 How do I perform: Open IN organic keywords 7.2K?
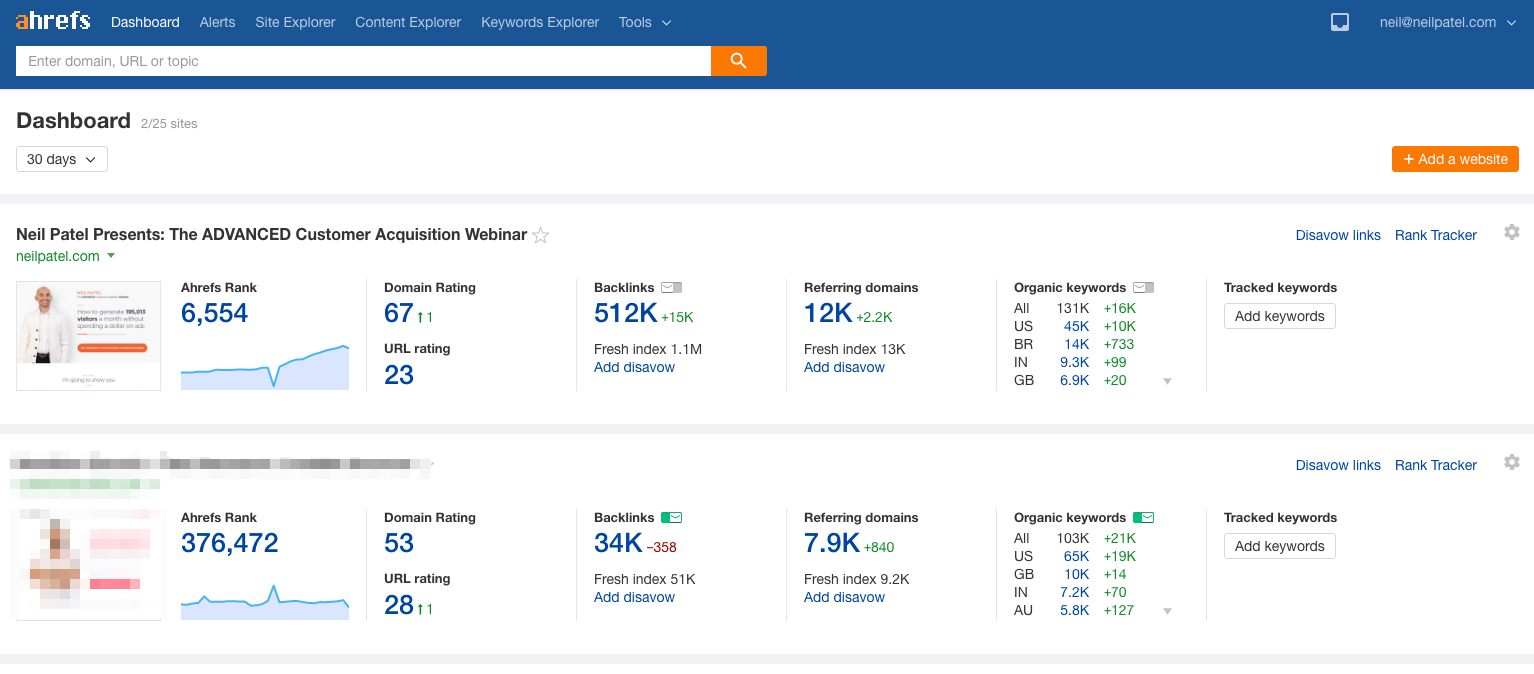1074,592
